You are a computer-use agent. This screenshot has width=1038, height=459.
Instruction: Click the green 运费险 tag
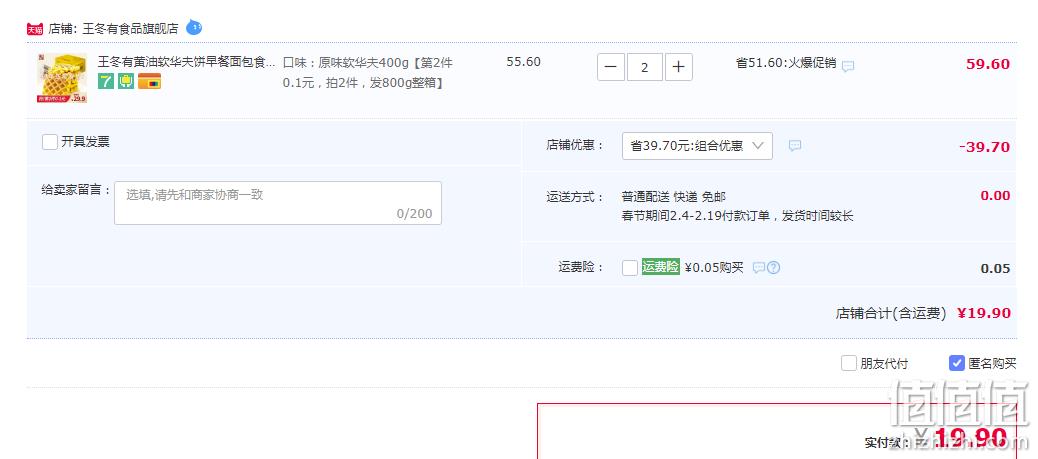(661, 267)
